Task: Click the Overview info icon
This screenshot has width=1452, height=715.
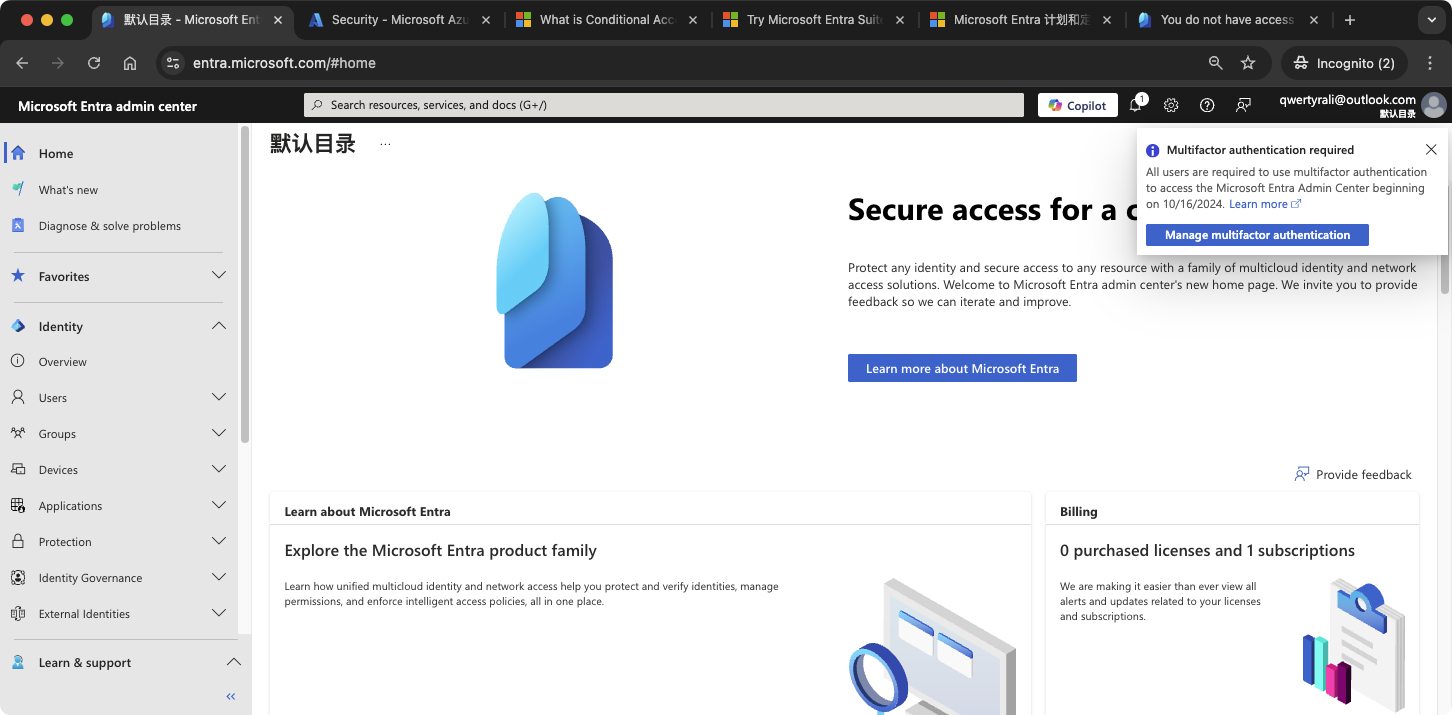Action: point(18,361)
